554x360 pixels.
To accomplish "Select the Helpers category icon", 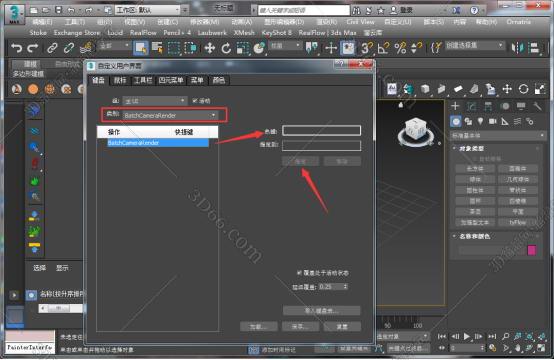I will click(x=505, y=122).
